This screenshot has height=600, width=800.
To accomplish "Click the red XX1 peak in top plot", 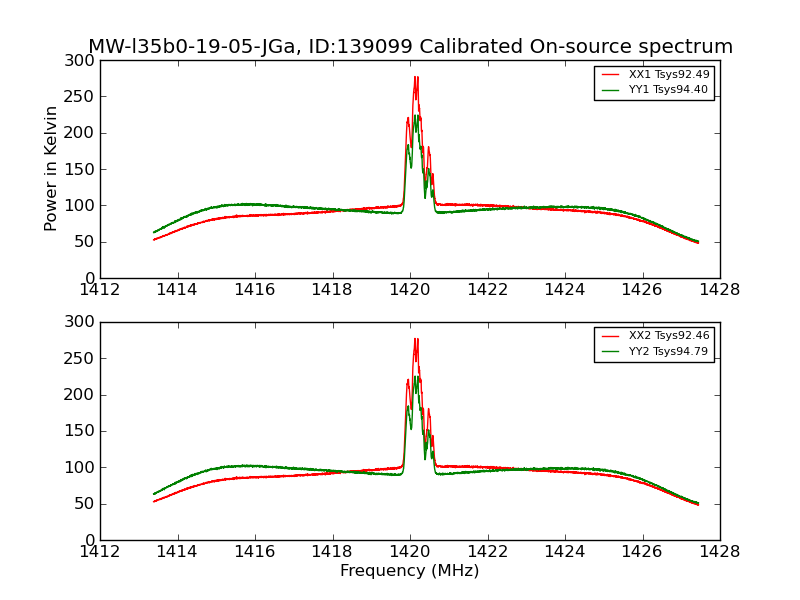I will coord(416,78).
